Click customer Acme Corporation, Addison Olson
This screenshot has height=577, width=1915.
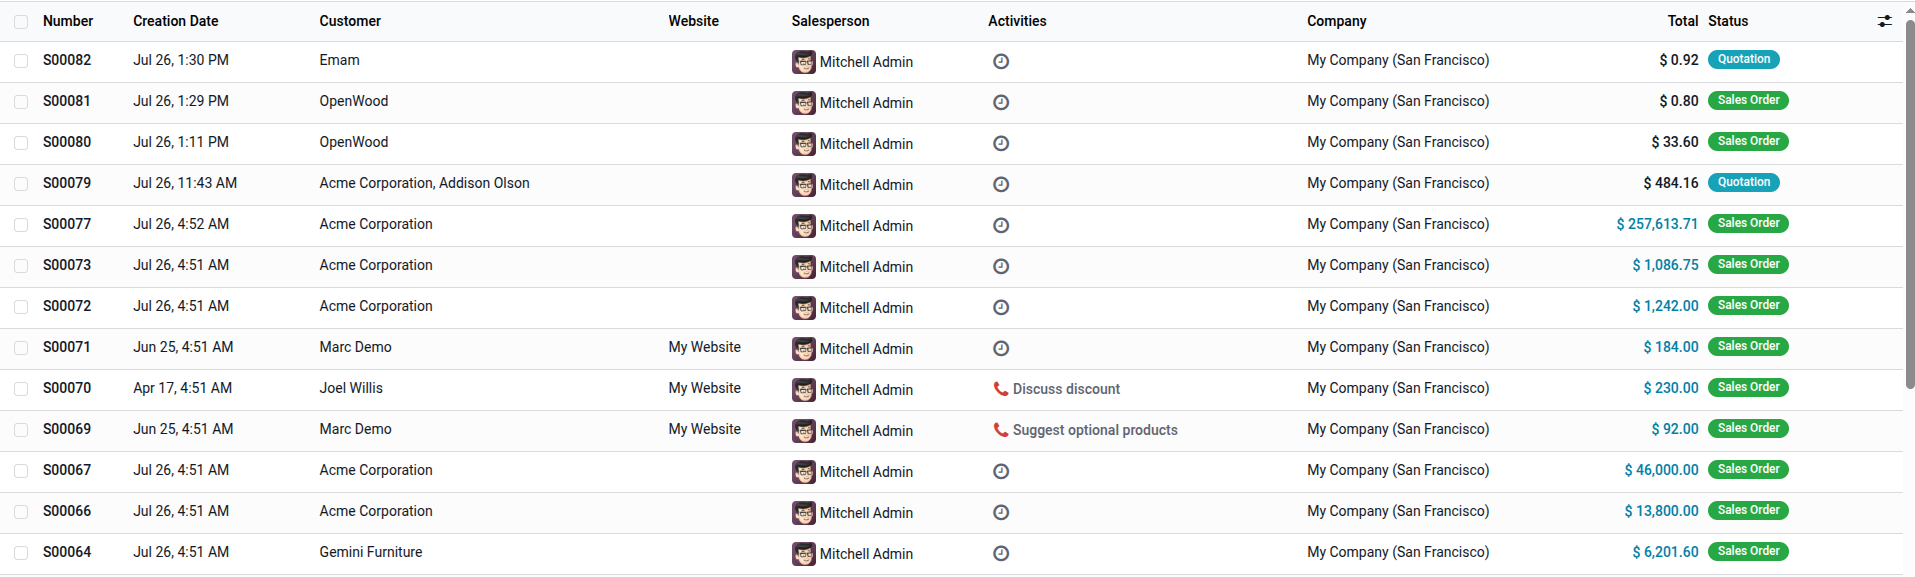(424, 183)
